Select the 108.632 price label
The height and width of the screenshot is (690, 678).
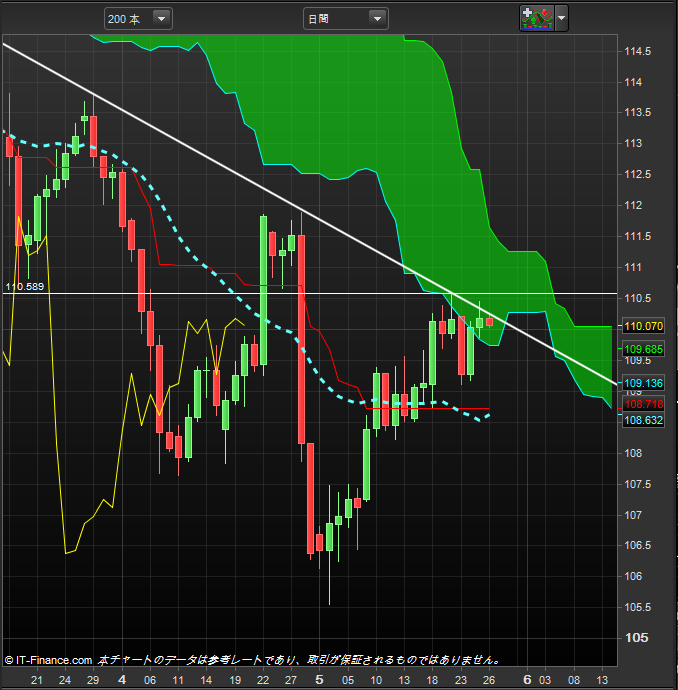click(643, 420)
